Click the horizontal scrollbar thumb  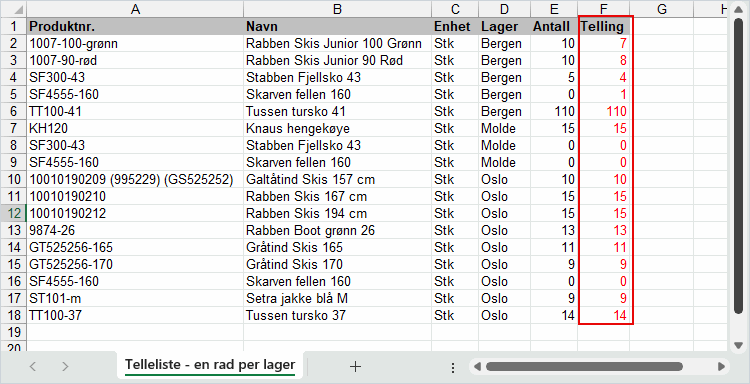click(584, 367)
